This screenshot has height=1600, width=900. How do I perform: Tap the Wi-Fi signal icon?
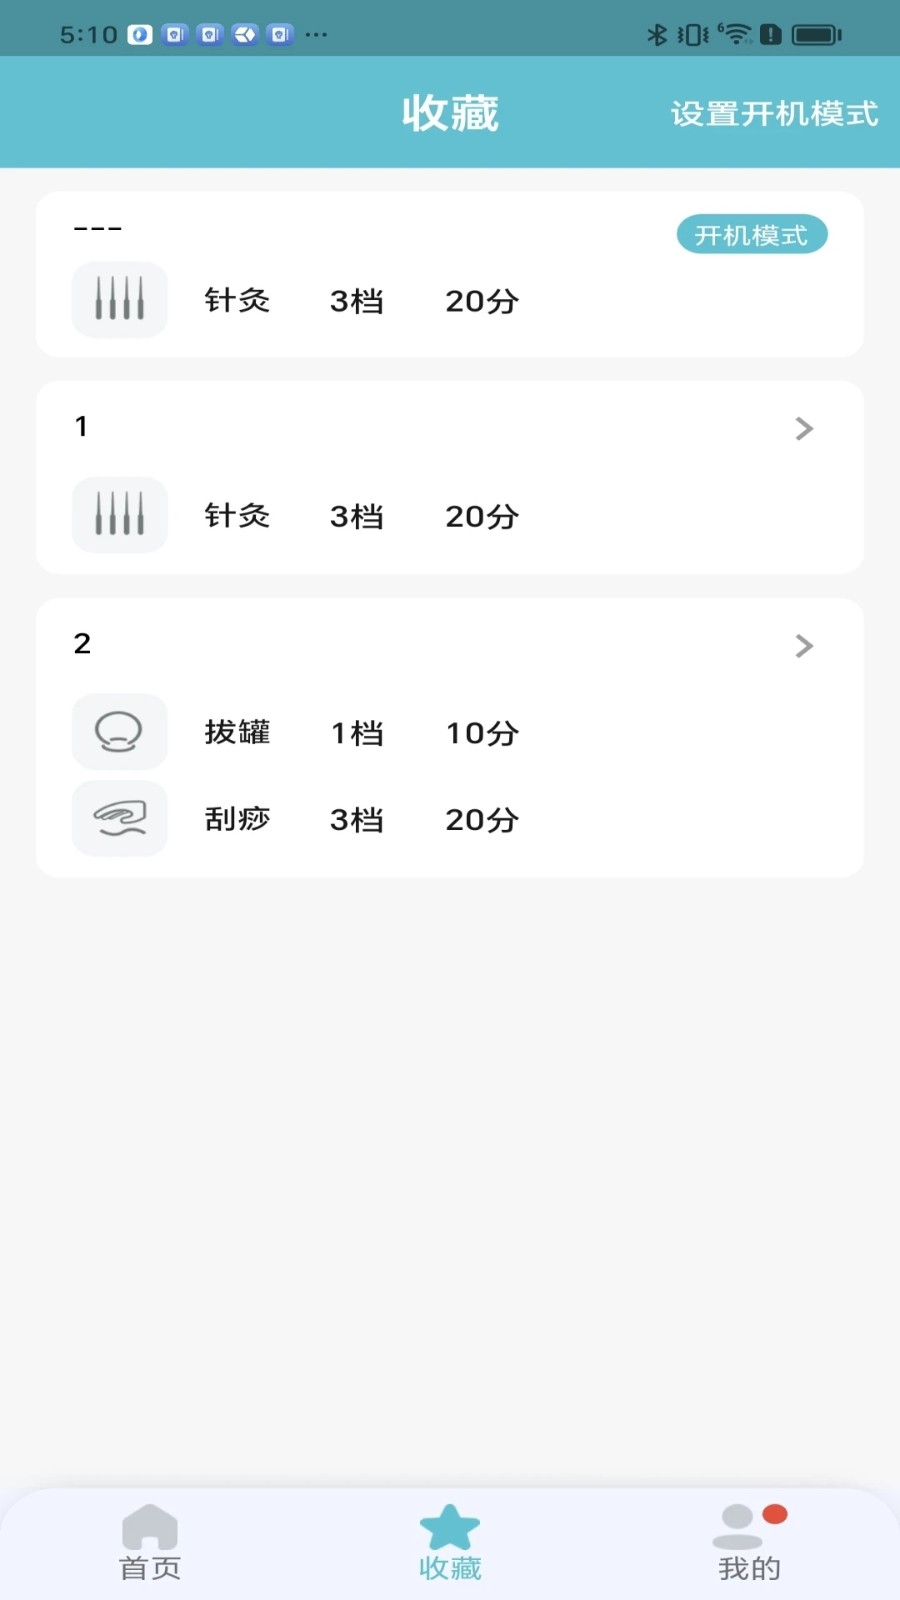[x=735, y=35]
